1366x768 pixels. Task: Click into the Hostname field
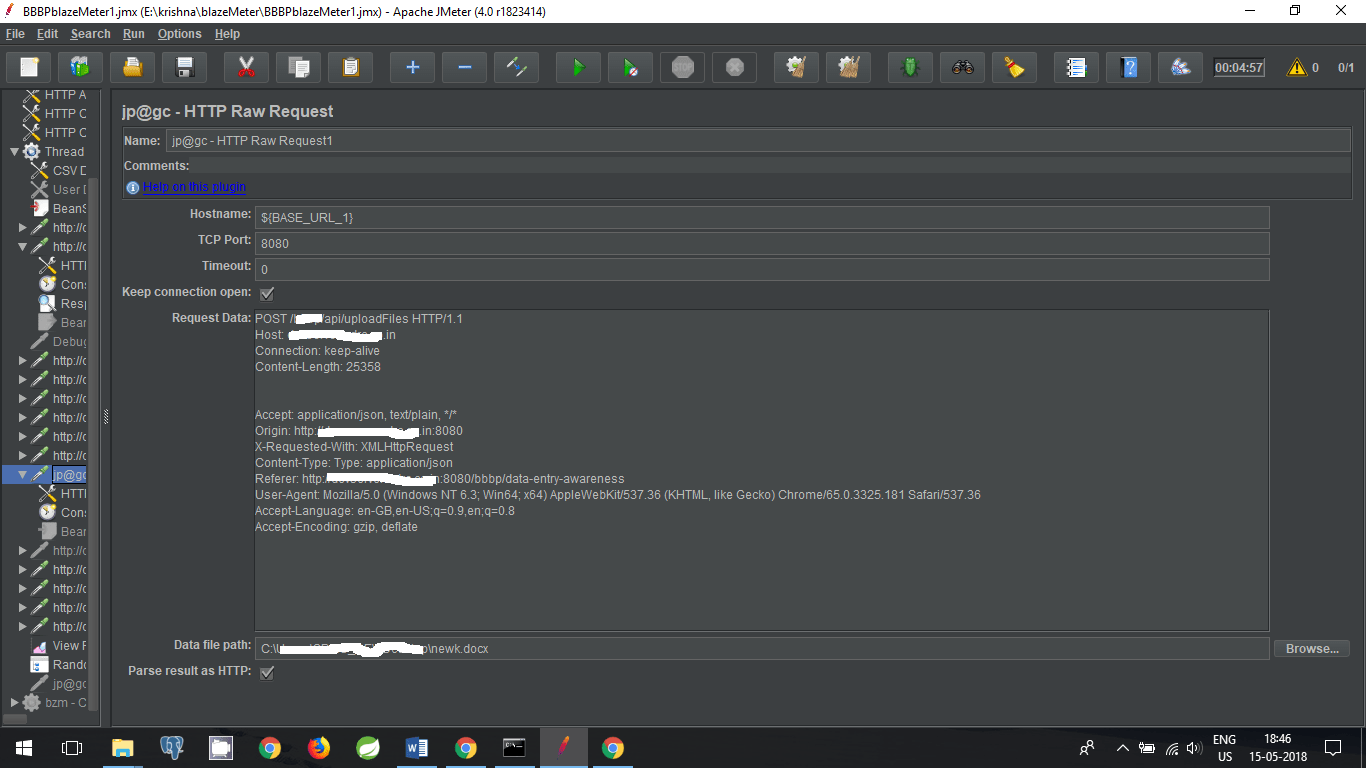click(x=762, y=217)
